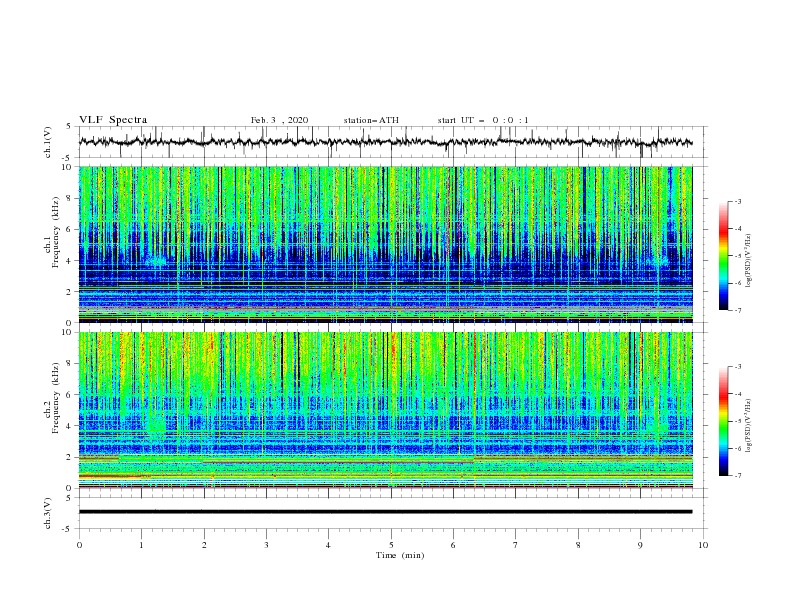Viewport: 792px width, 612px height.
Task: Click the ch.1 voltage waveform trace
Action: point(385,142)
